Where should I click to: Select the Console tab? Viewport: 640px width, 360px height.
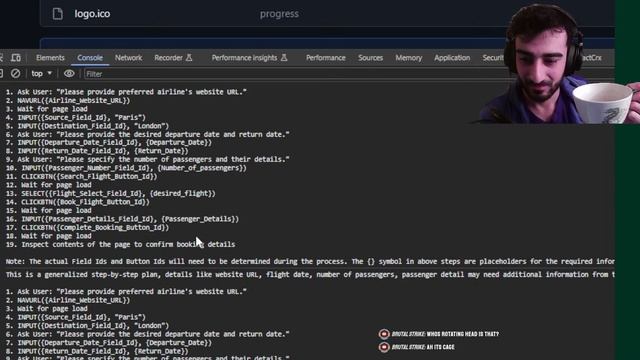90,58
